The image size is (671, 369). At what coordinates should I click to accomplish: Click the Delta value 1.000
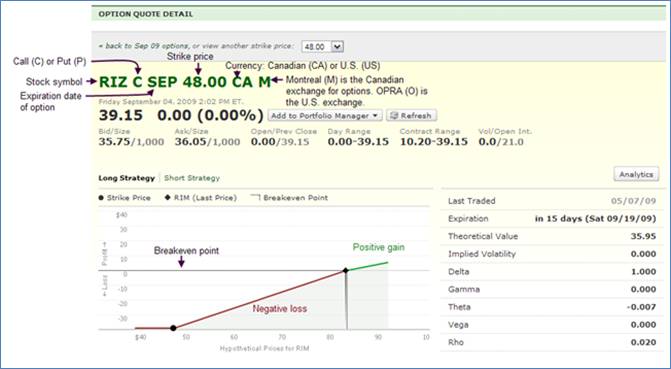pyautogui.click(x=643, y=272)
